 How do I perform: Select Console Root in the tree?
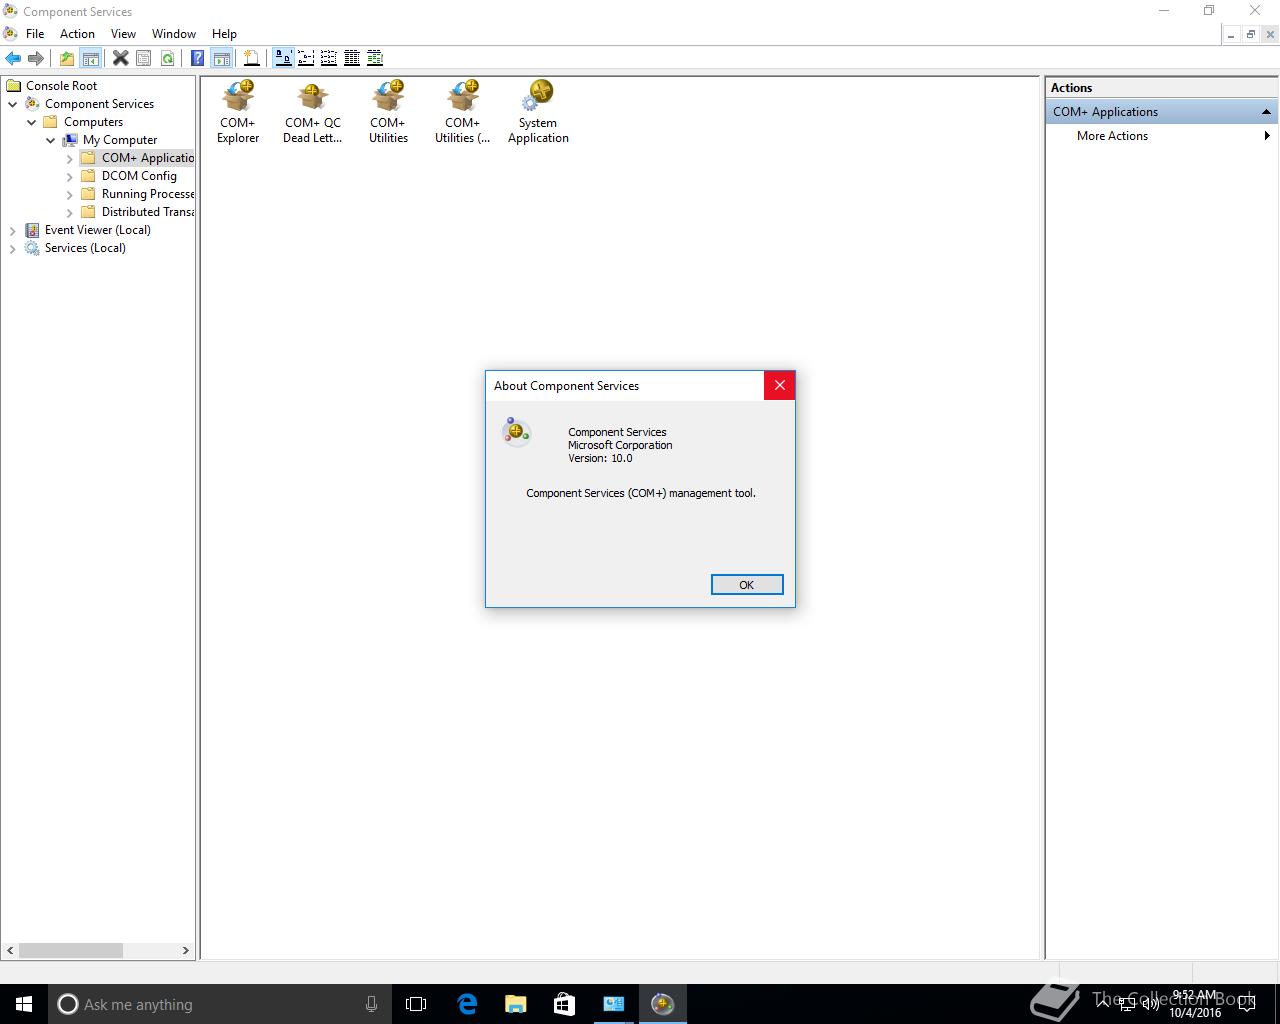61,86
